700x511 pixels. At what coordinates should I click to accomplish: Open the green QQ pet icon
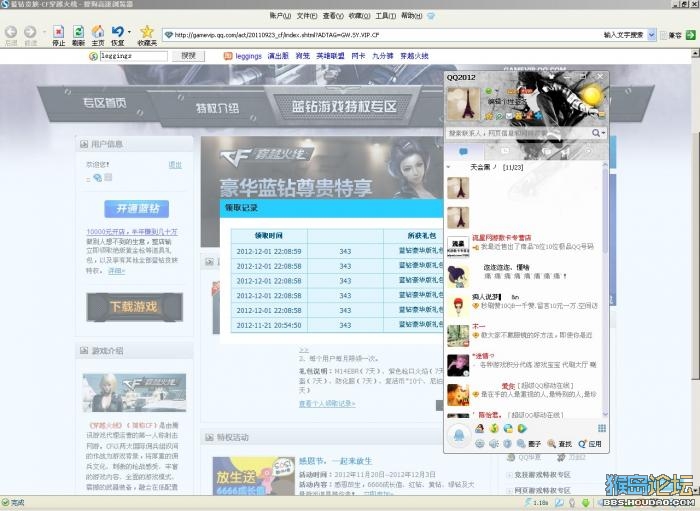coord(494,428)
